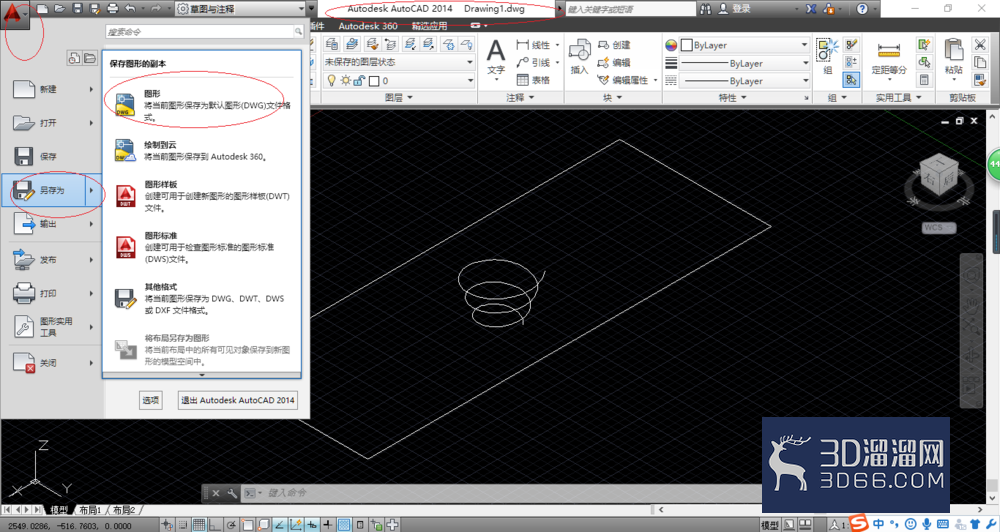The width and height of the screenshot is (1000, 532).
Task: Select 发布 in the application menu
Action: [52, 260]
